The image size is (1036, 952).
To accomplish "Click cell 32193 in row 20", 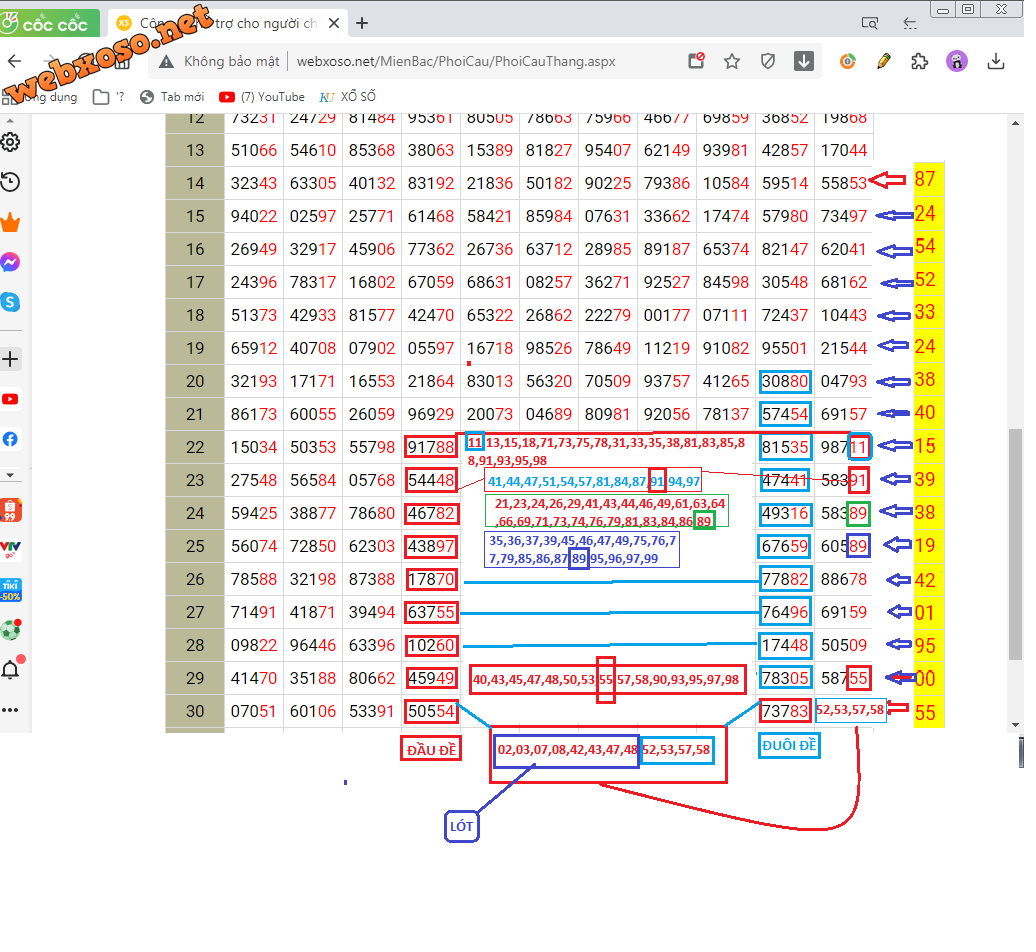I will [254, 382].
